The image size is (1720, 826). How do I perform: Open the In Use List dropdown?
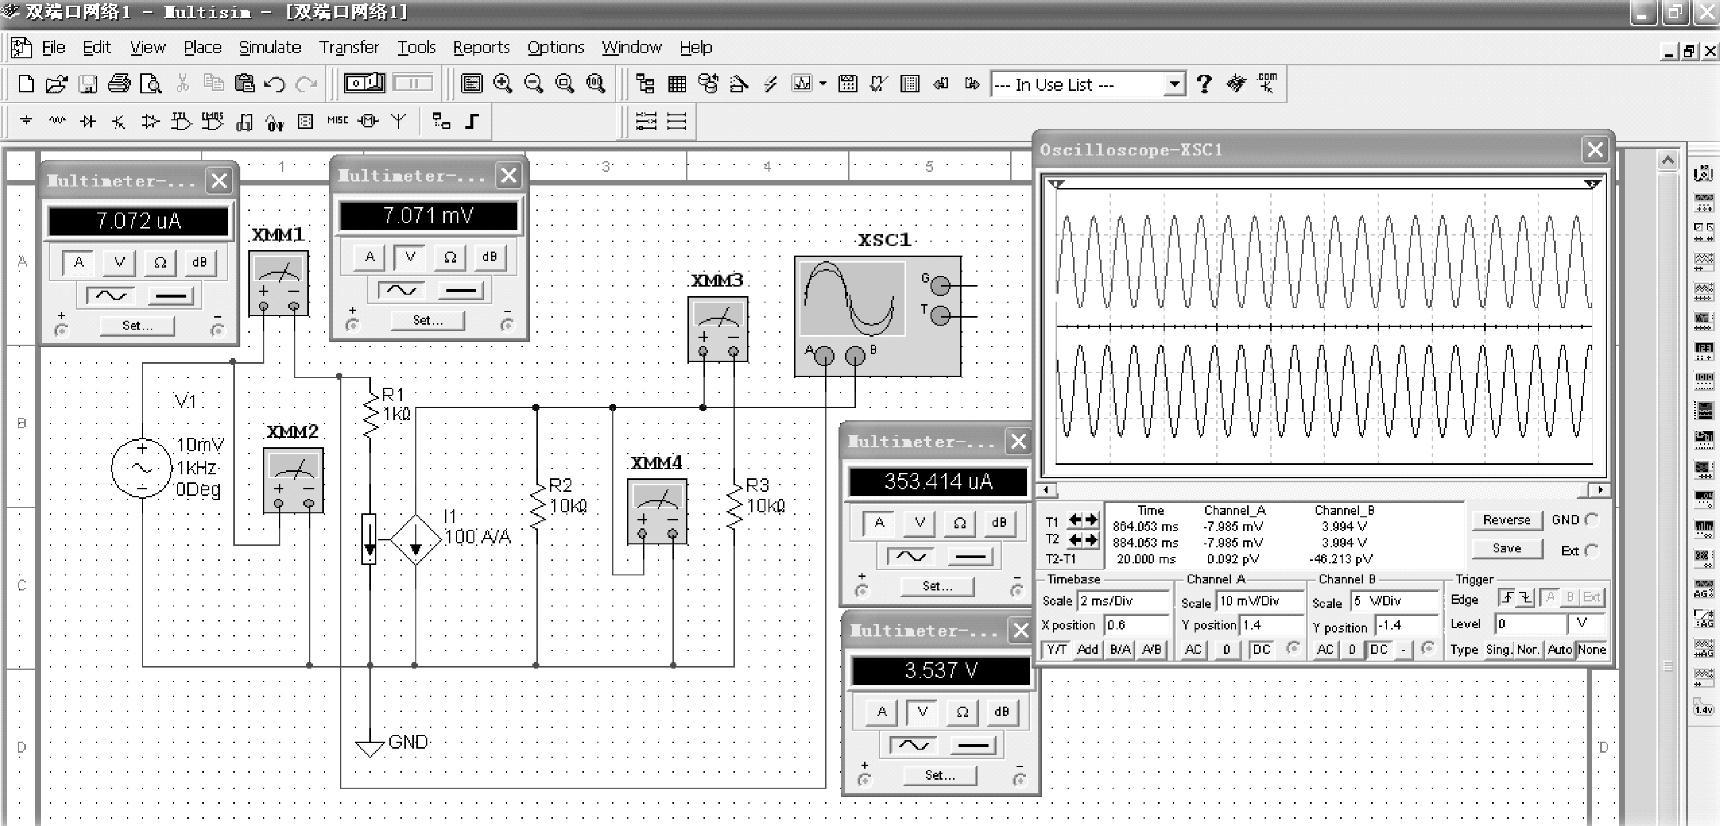pos(1175,85)
